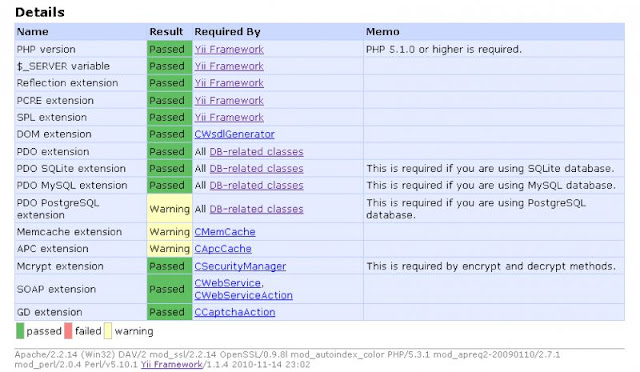Open Yii Framework link in PCRE extension row
The height and width of the screenshot is (372, 640).
click(x=229, y=100)
